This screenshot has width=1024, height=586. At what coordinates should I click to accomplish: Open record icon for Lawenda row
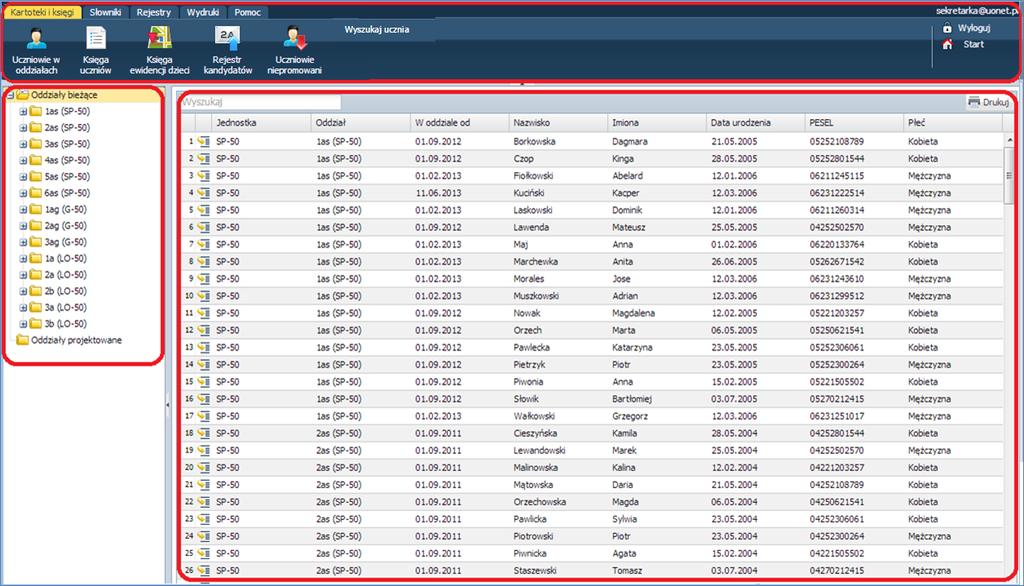(204, 227)
